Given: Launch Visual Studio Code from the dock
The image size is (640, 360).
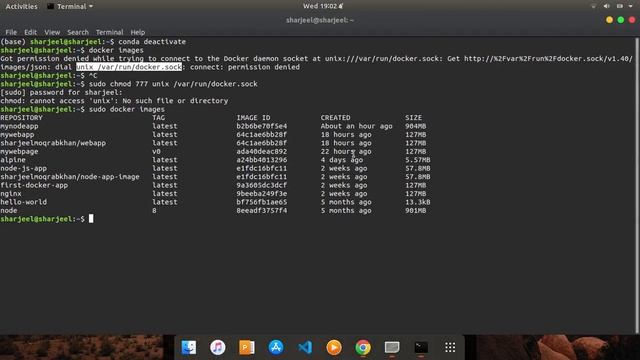Looking at the screenshot, I should point(305,347).
